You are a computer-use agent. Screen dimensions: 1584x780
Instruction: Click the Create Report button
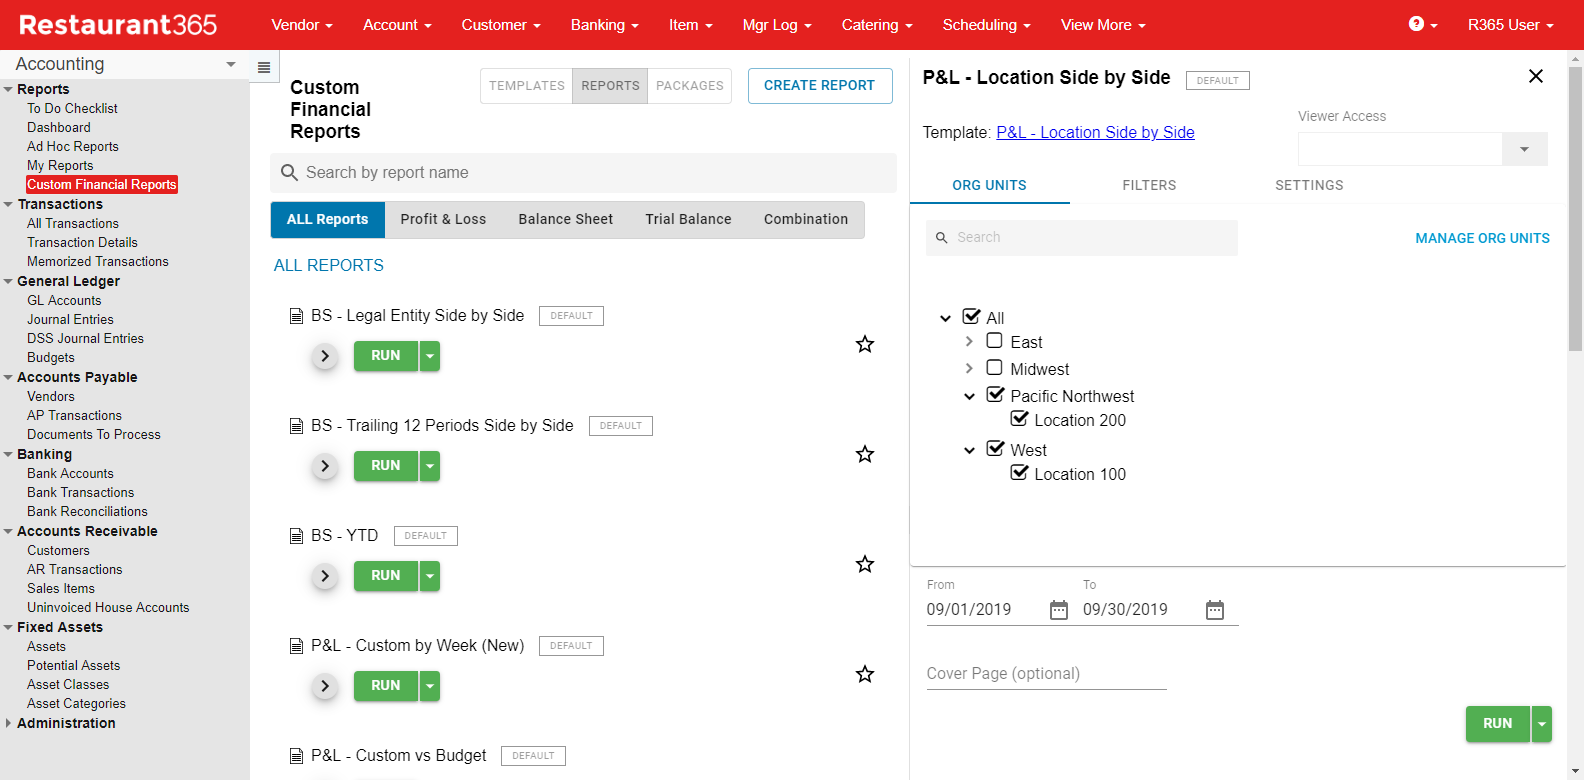pos(820,86)
